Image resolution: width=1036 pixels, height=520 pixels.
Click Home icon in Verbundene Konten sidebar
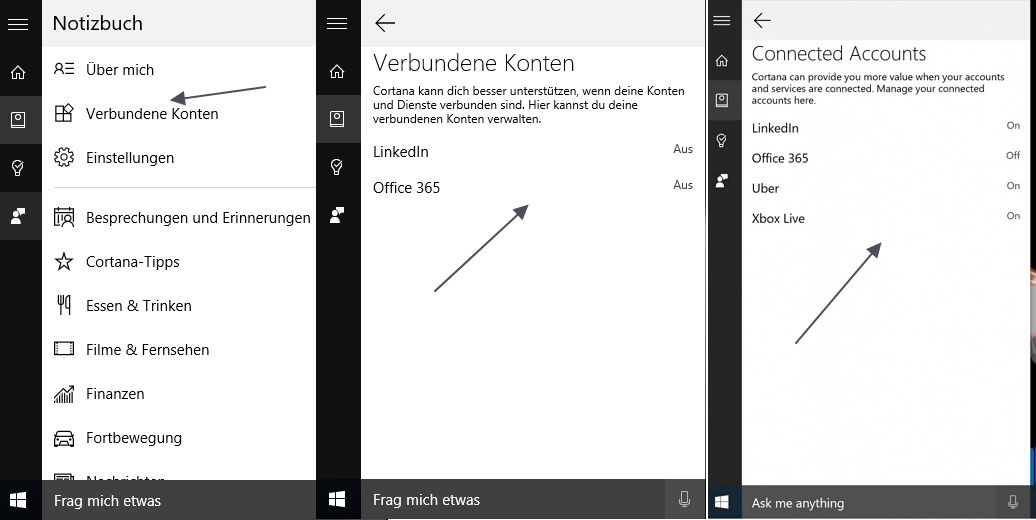(337, 71)
